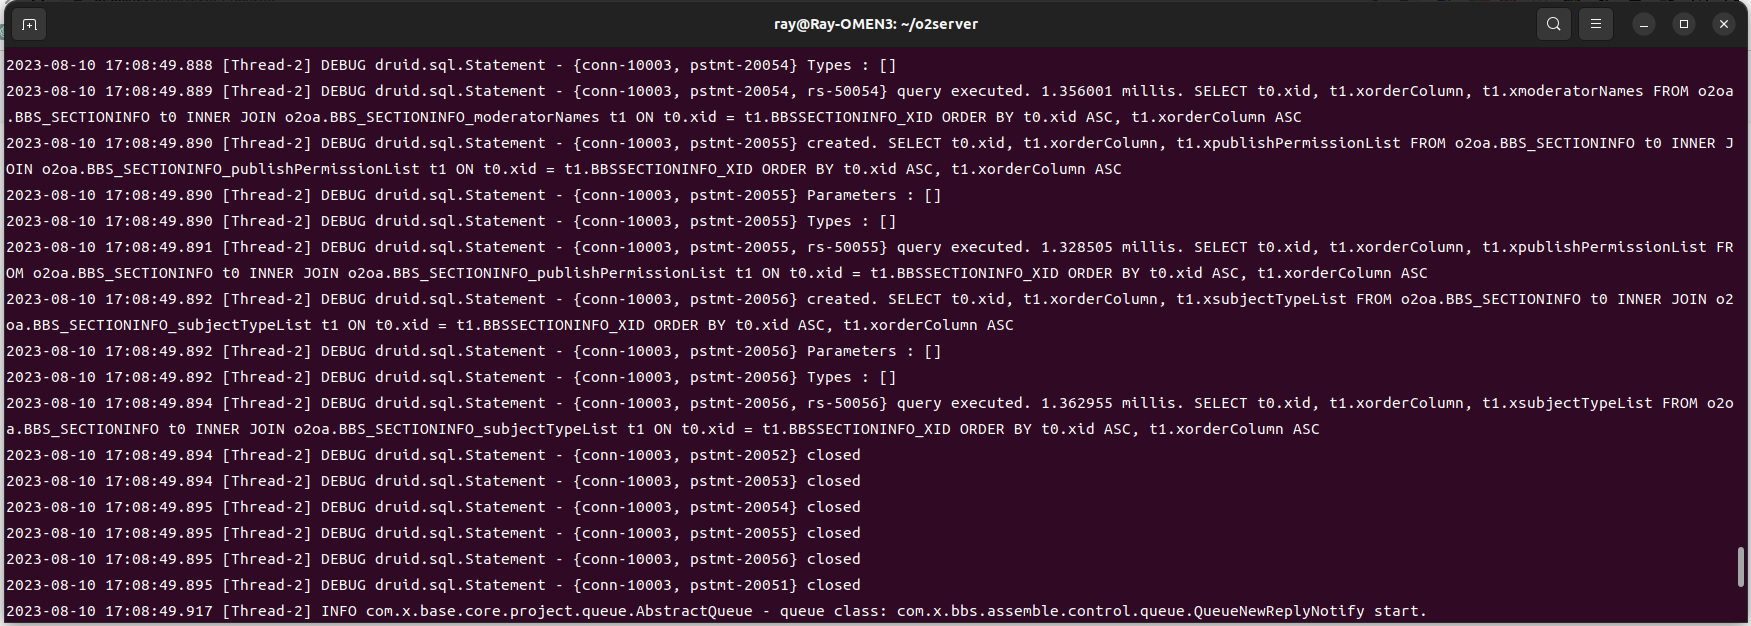The image size is (1751, 626).
Task: Close the o2server terminal window
Action: click(x=1723, y=24)
